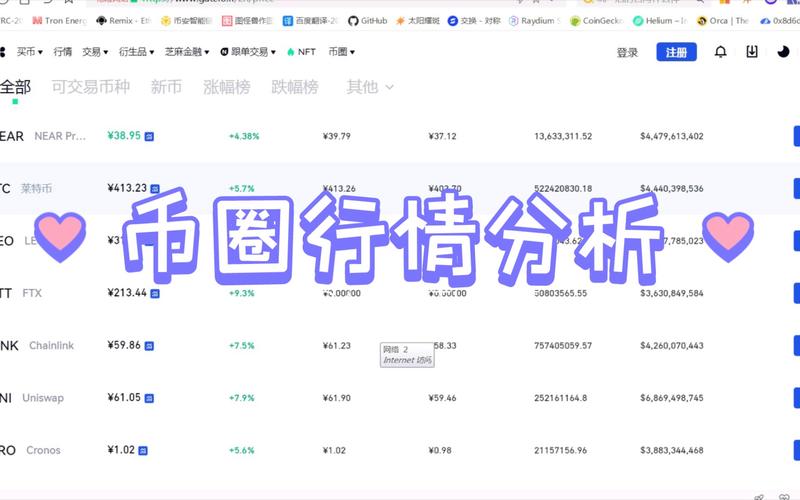The width and height of the screenshot is (800, 500).
Task: Click the +7.5% change value
Action: (x=241, y=346)
